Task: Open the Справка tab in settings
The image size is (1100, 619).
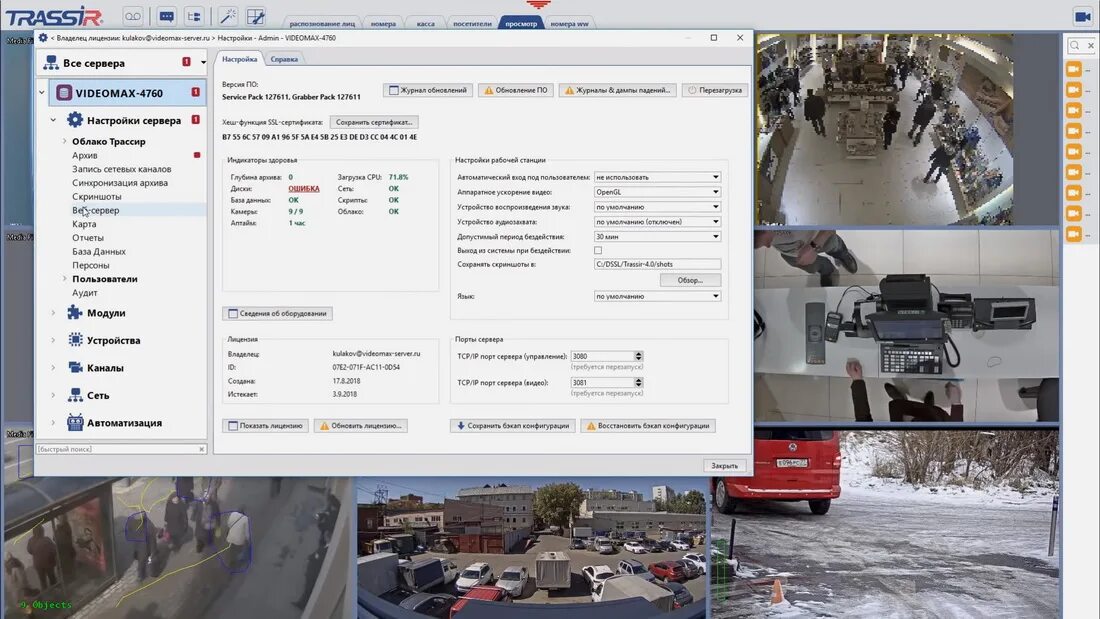Action: click(x=284, y=60)
